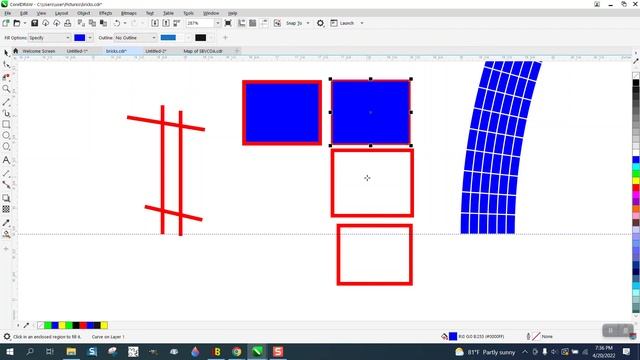Open the blue fill color dropdown
The height and width of the screenshot is (360, 640).
point(90,38)
